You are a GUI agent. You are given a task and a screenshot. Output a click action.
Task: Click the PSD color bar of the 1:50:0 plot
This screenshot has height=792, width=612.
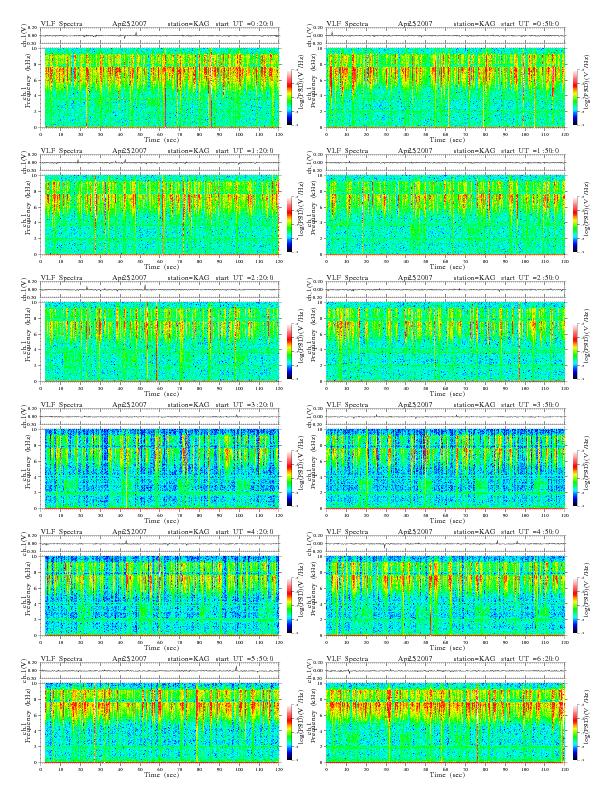[576, 224]
